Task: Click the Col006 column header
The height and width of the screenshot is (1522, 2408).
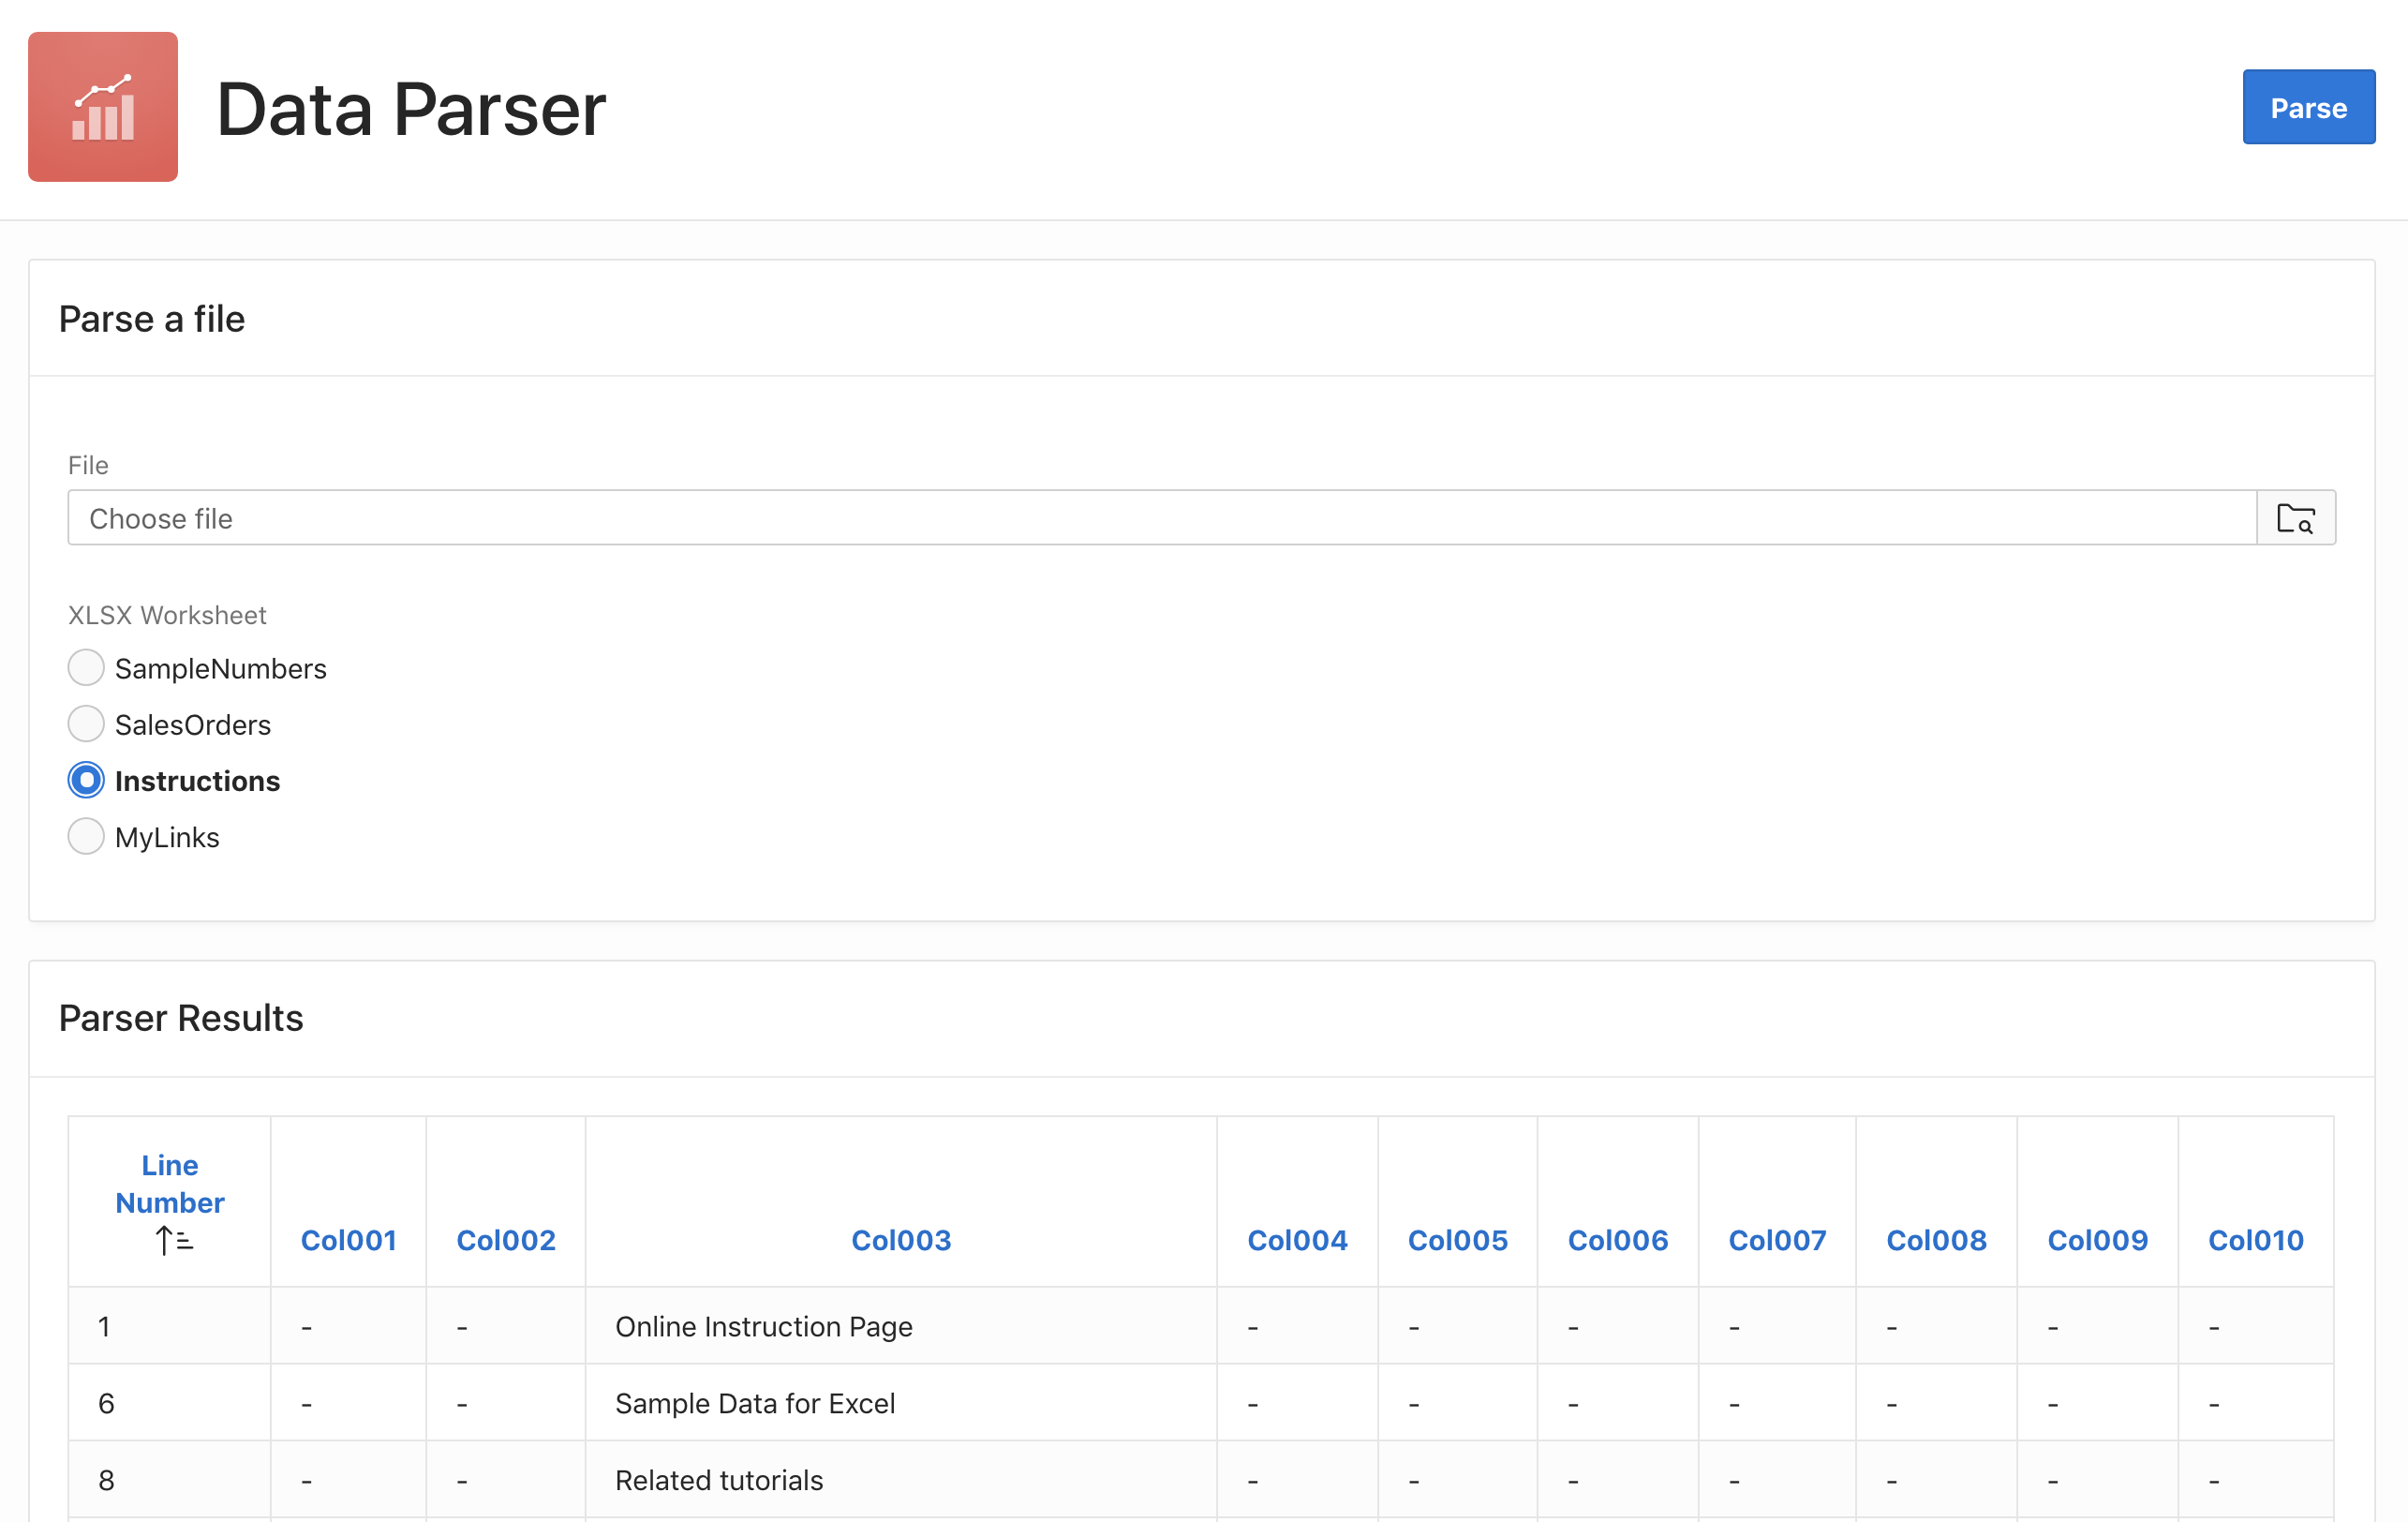Action: point(1618,1240)
